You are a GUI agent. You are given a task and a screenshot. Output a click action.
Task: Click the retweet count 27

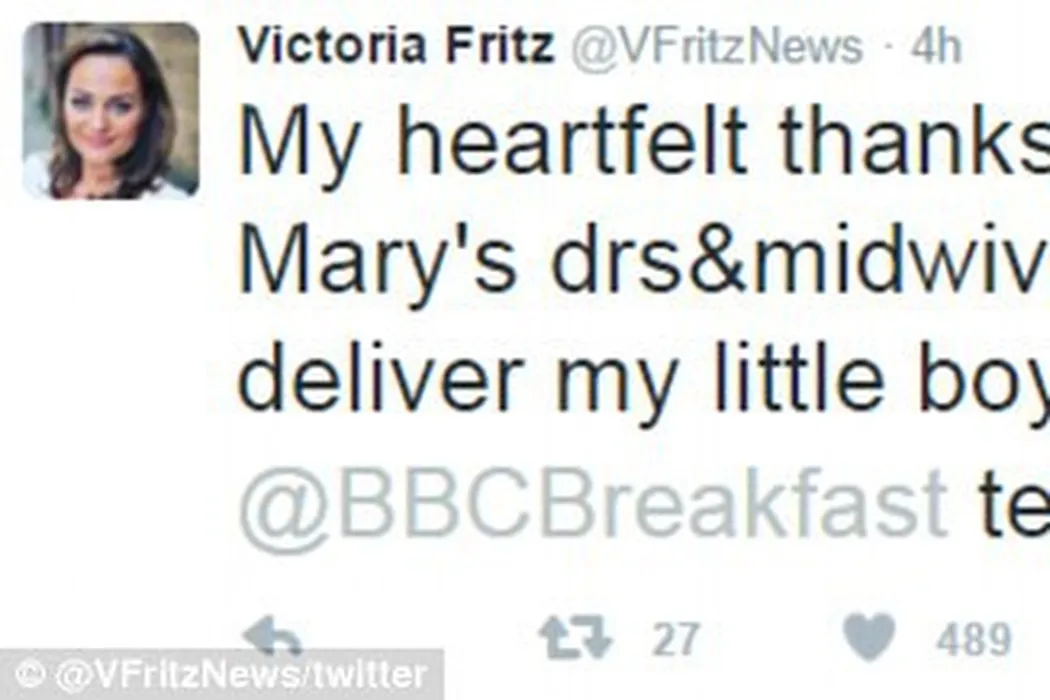coord(677,639)
